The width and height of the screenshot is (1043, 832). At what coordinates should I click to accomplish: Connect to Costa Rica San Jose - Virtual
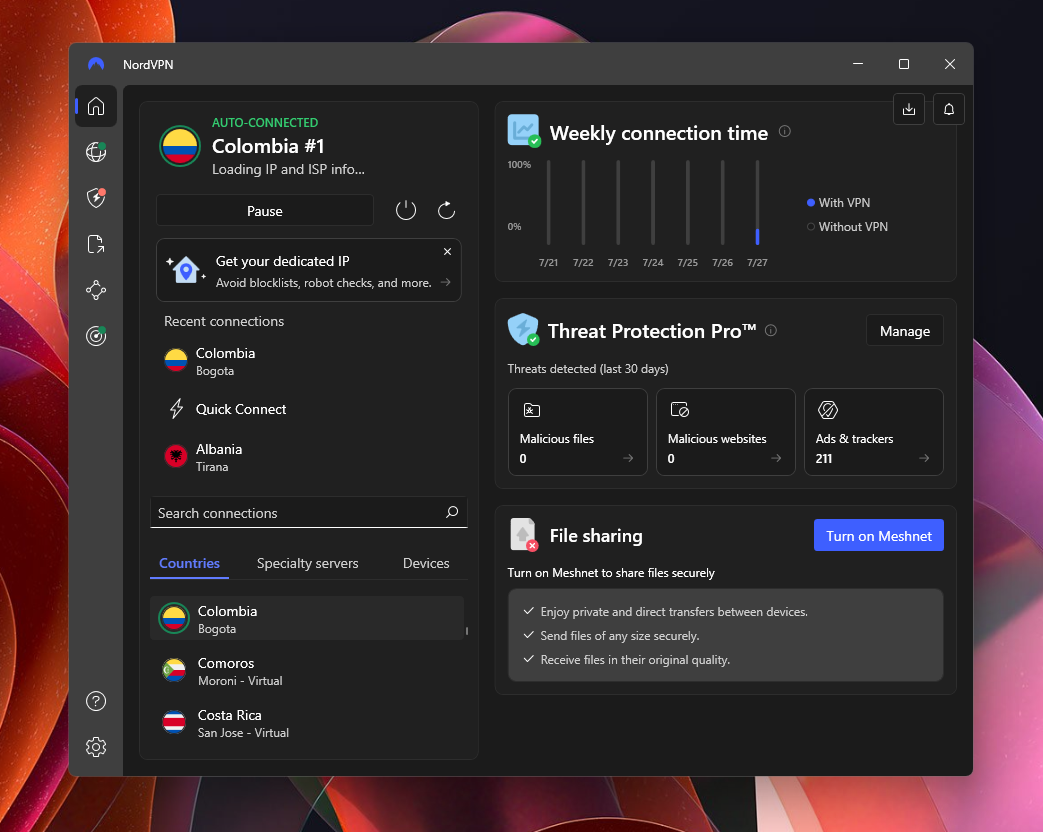tap(307, 723)
